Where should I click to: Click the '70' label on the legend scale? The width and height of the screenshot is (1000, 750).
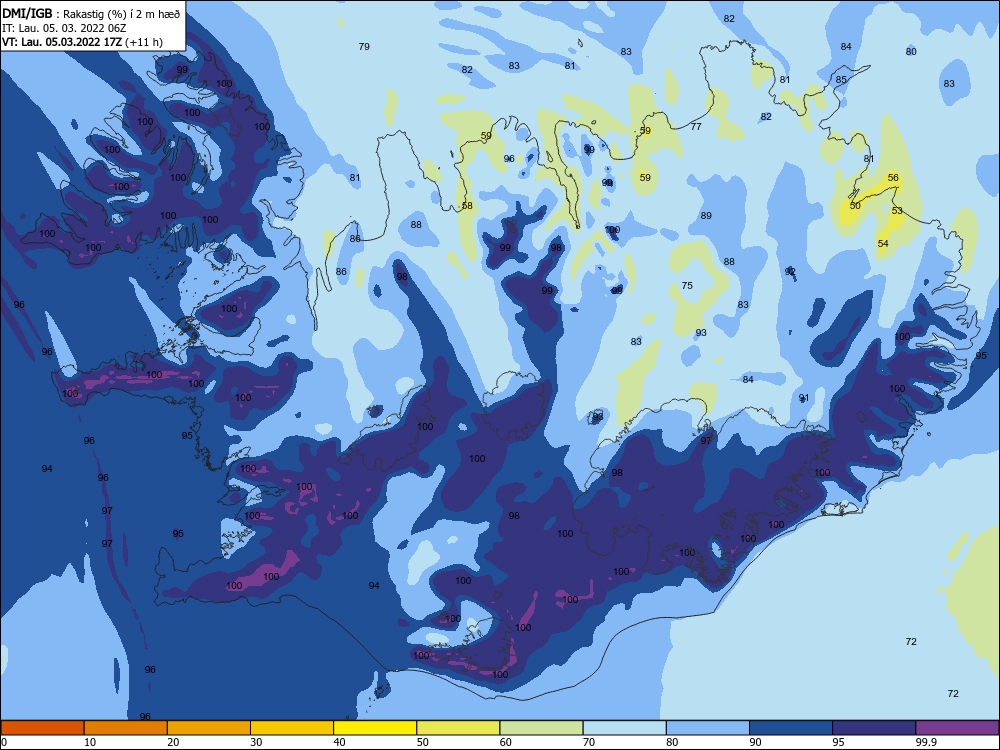point(589,742)
